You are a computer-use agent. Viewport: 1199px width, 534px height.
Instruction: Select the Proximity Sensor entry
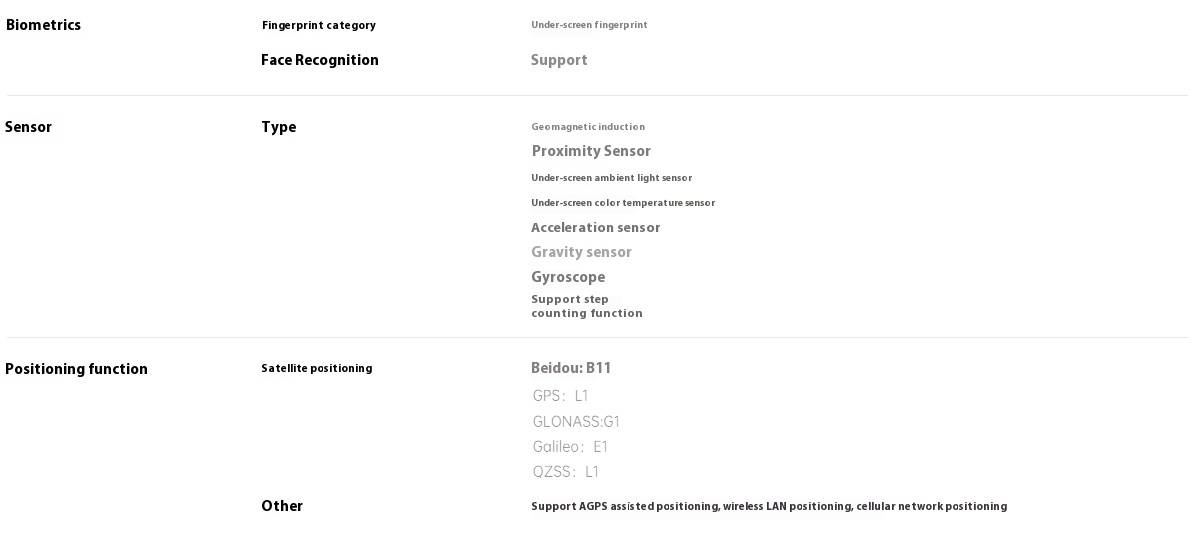click(x=591, y=151)
